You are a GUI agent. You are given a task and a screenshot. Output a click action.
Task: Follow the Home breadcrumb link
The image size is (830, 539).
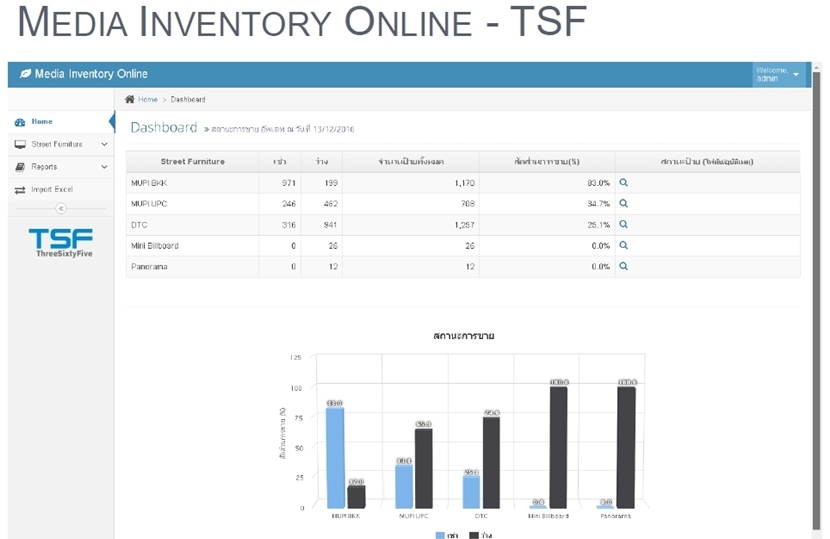148,100
